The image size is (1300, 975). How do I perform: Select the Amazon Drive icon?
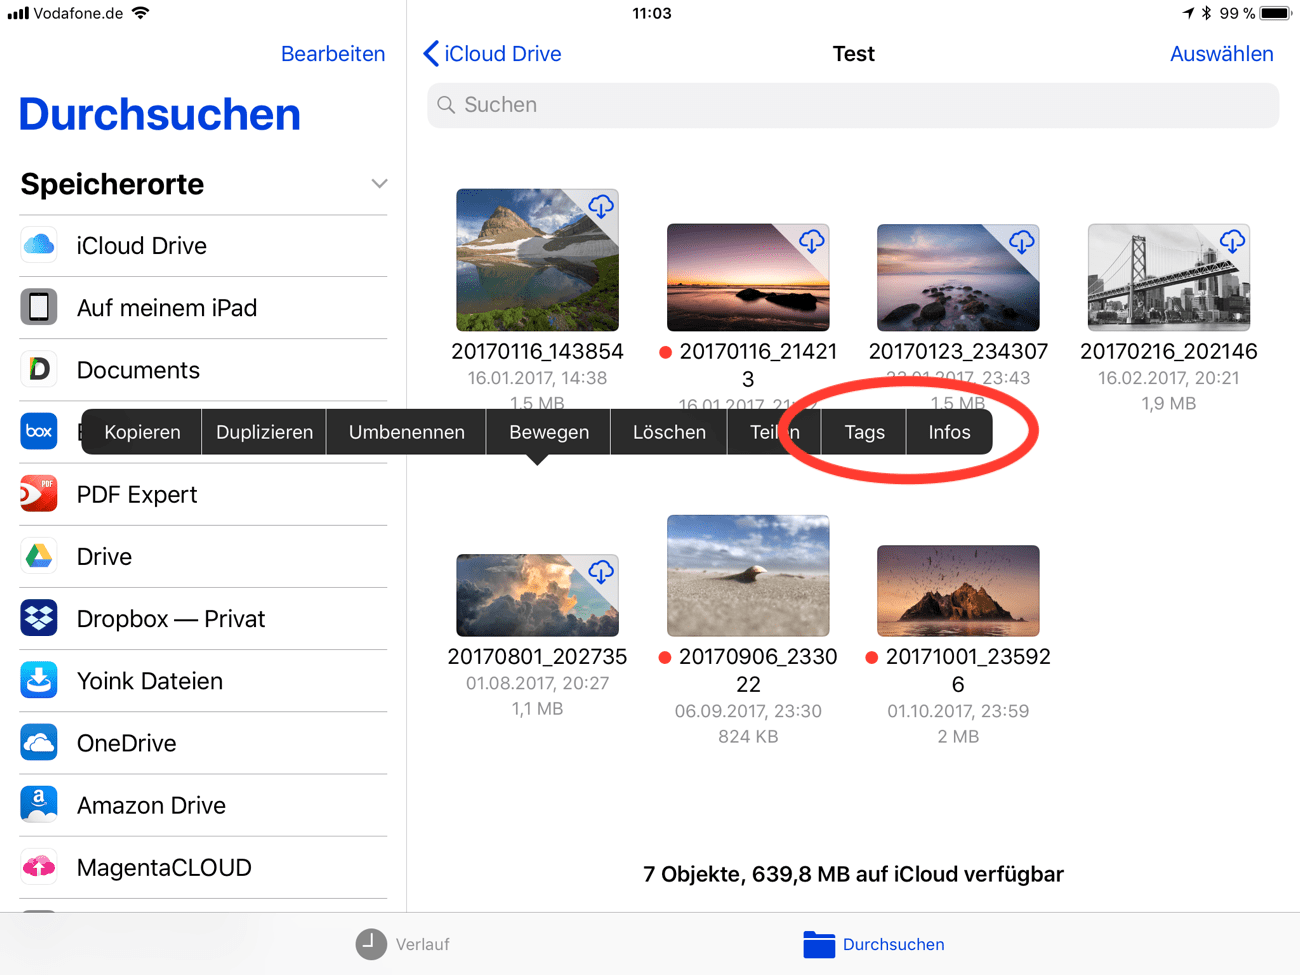click(x=39, y=805)
